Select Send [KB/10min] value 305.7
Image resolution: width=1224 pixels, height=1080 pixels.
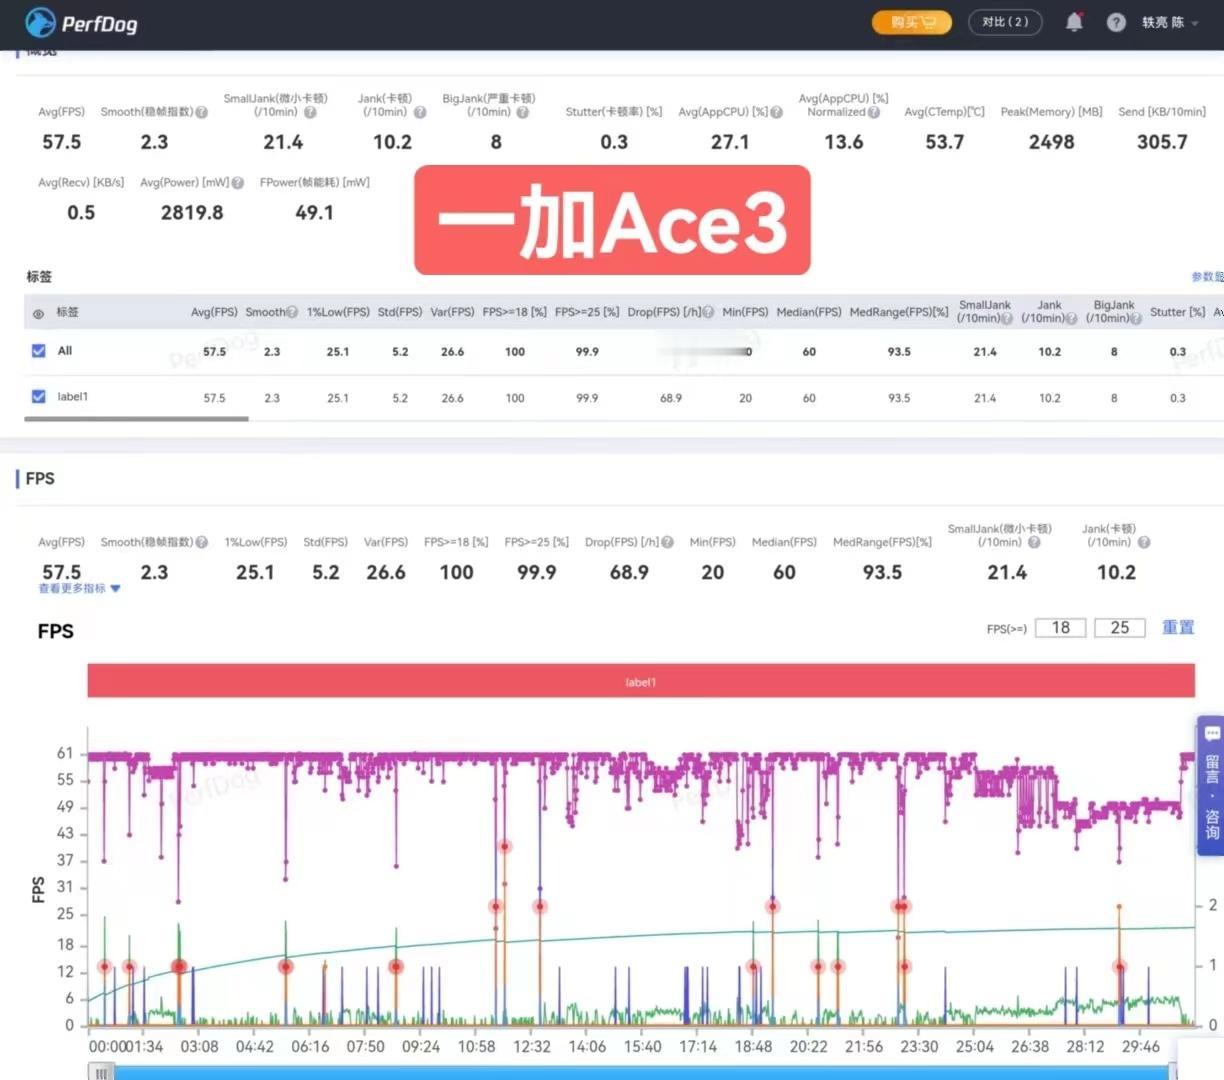point(1162,142)
